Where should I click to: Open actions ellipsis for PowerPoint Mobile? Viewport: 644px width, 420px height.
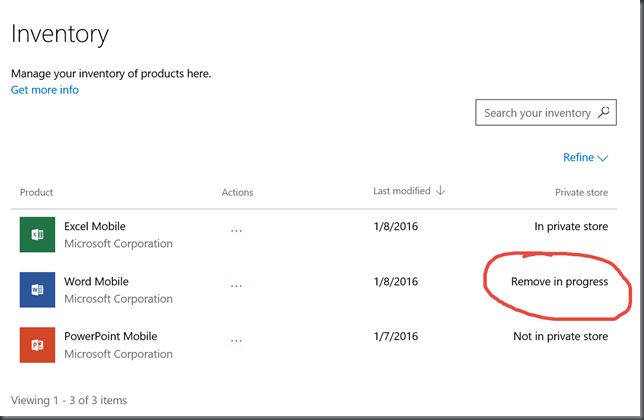click(x=236, y=340)
